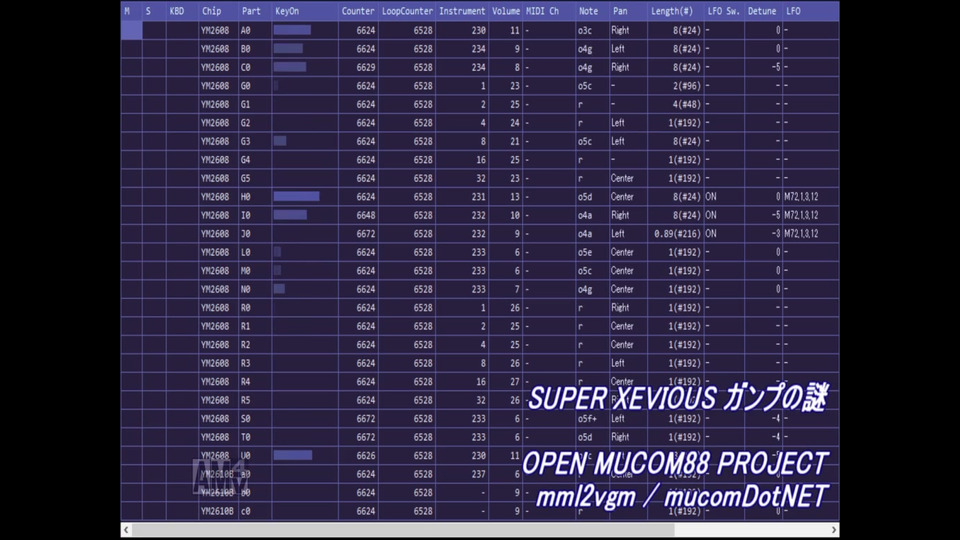Screen dimensions: 960x540
Task: Click the LFO Sw. column header
Action: 724,11
